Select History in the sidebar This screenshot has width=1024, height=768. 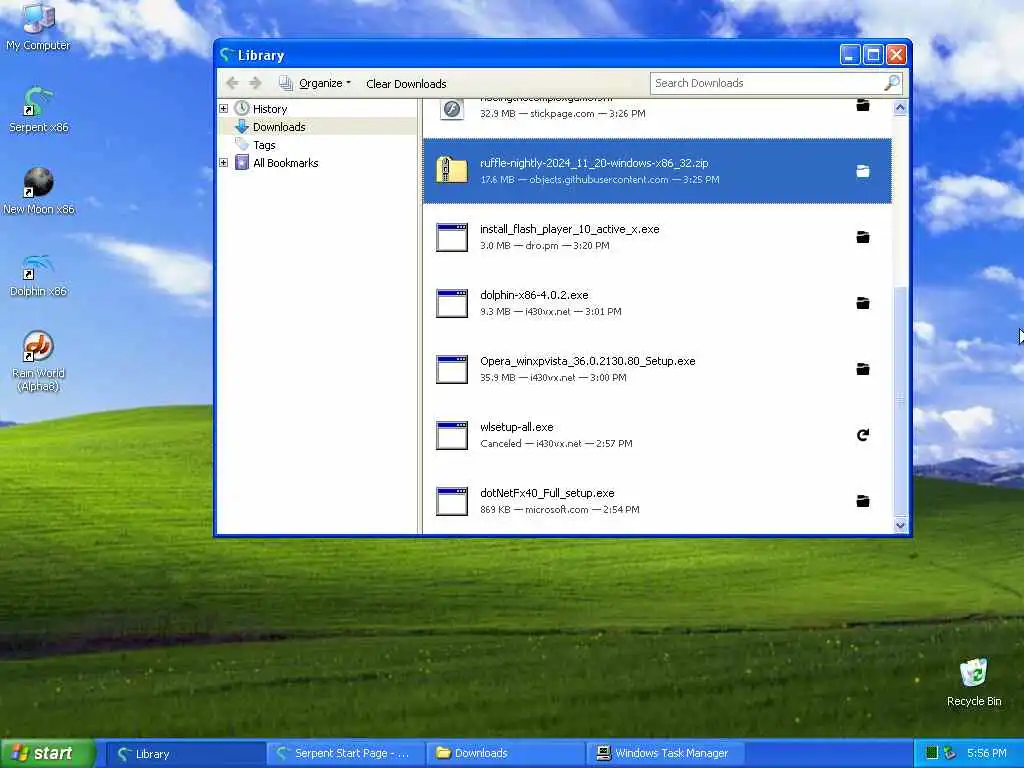[x=270, y=108]
